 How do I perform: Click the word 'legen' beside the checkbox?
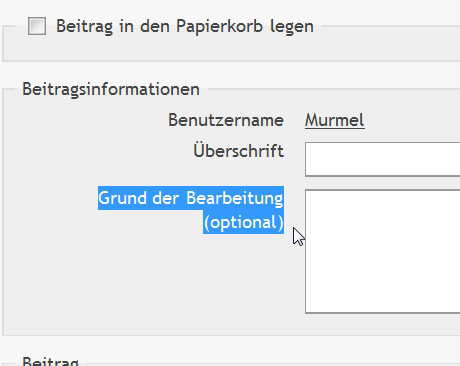tap(292, 27)
